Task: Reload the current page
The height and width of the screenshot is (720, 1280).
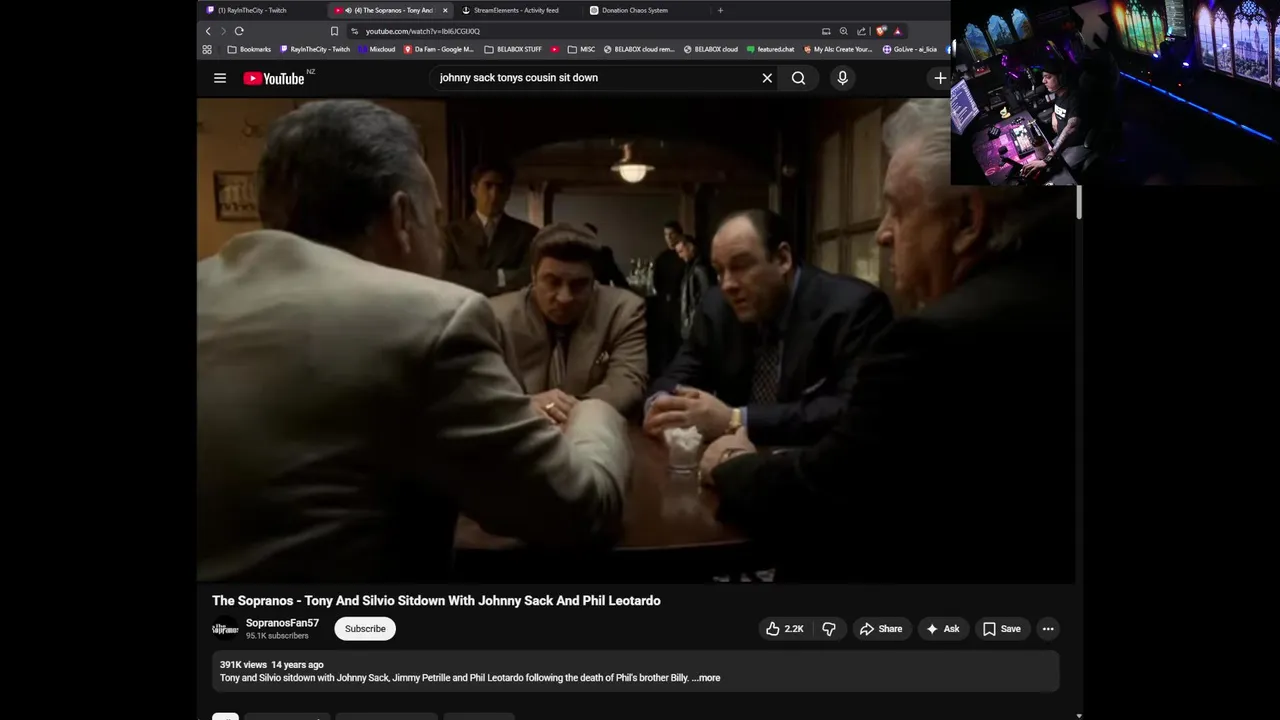Action: point(239,31)
